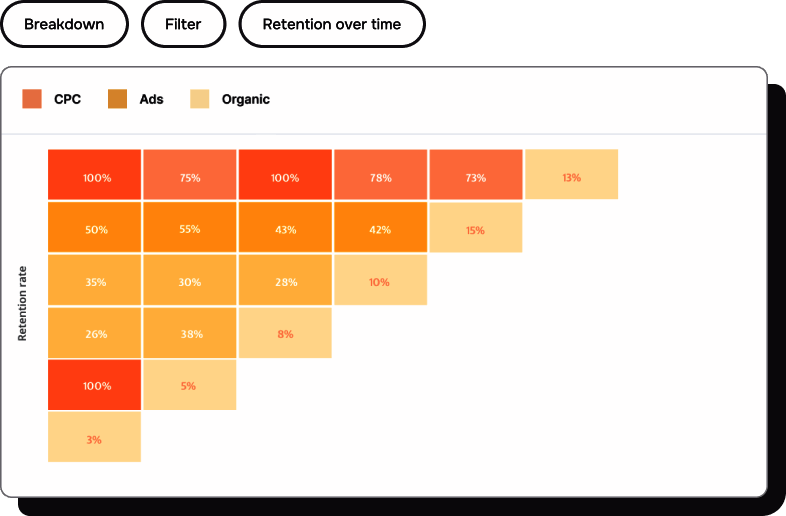The height and width of the screenshot is (516, 786).
Task: Click the 73% retention cell
Action: point(475,178)
